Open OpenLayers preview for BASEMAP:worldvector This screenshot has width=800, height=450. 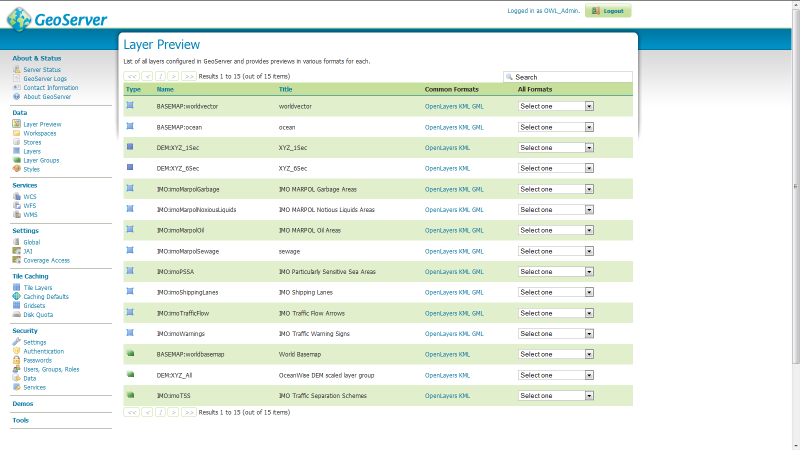click(441, 106)
